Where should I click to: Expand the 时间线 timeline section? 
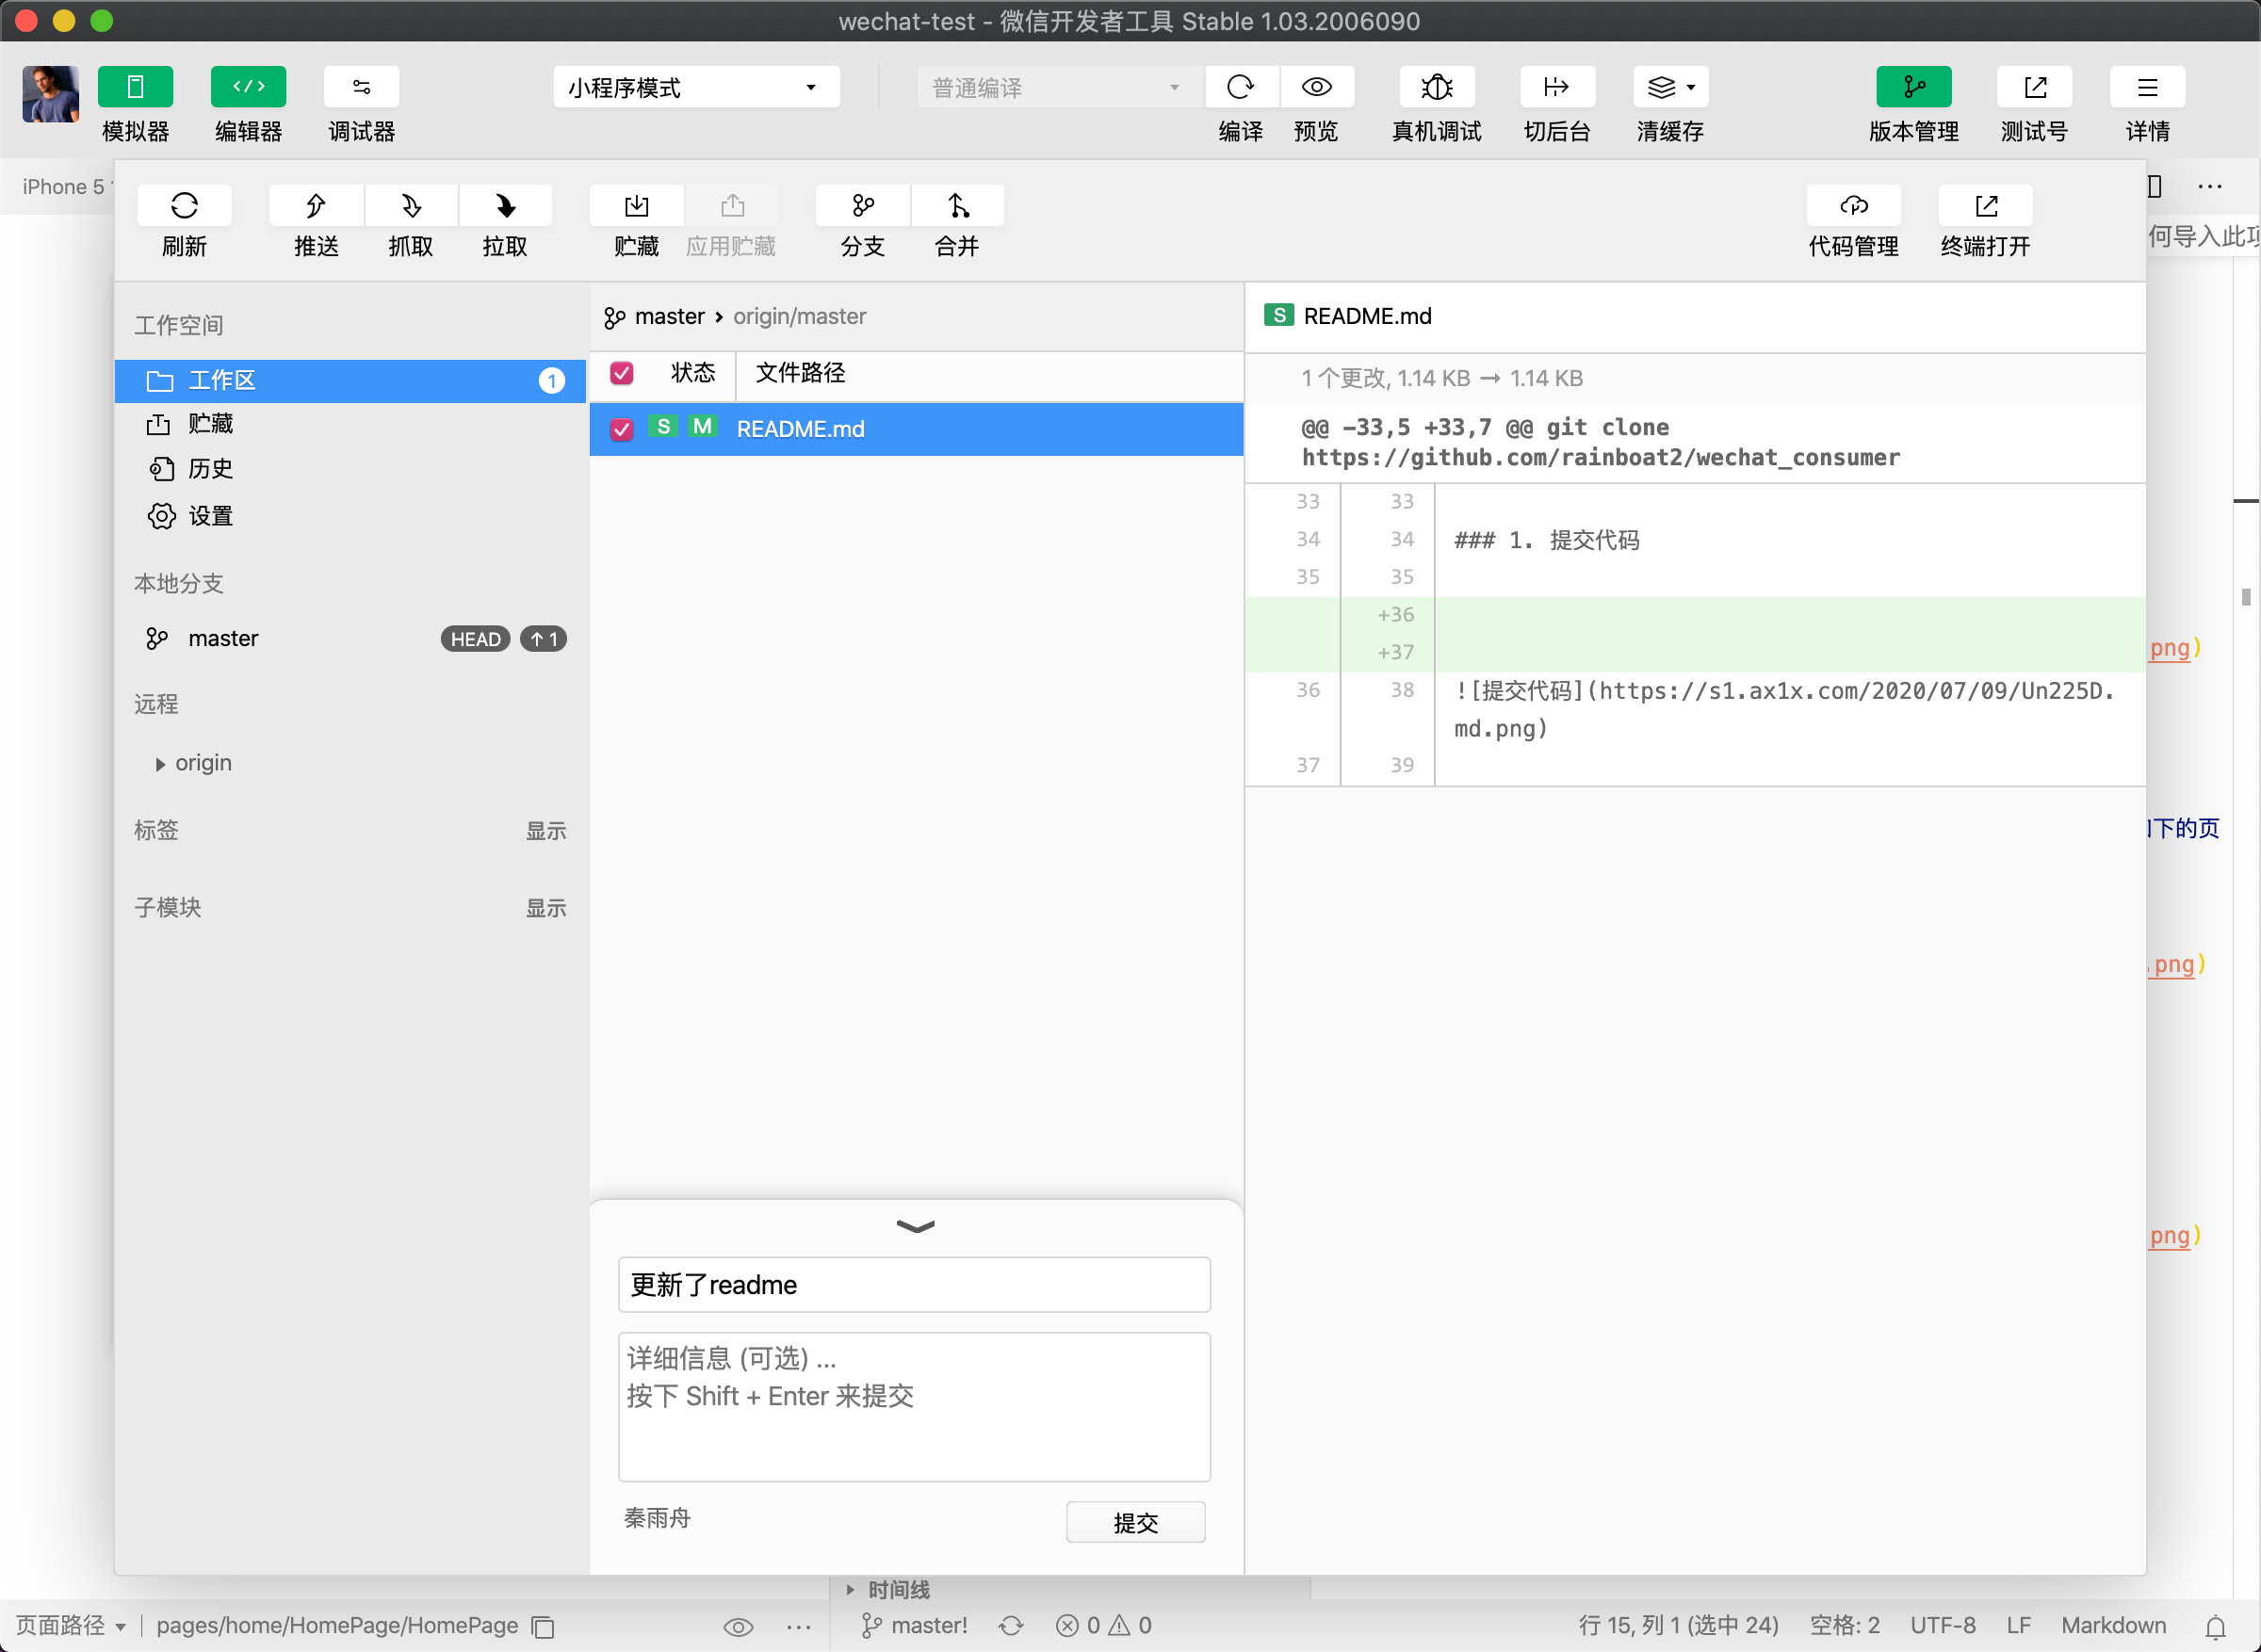tap(889, 1589)
